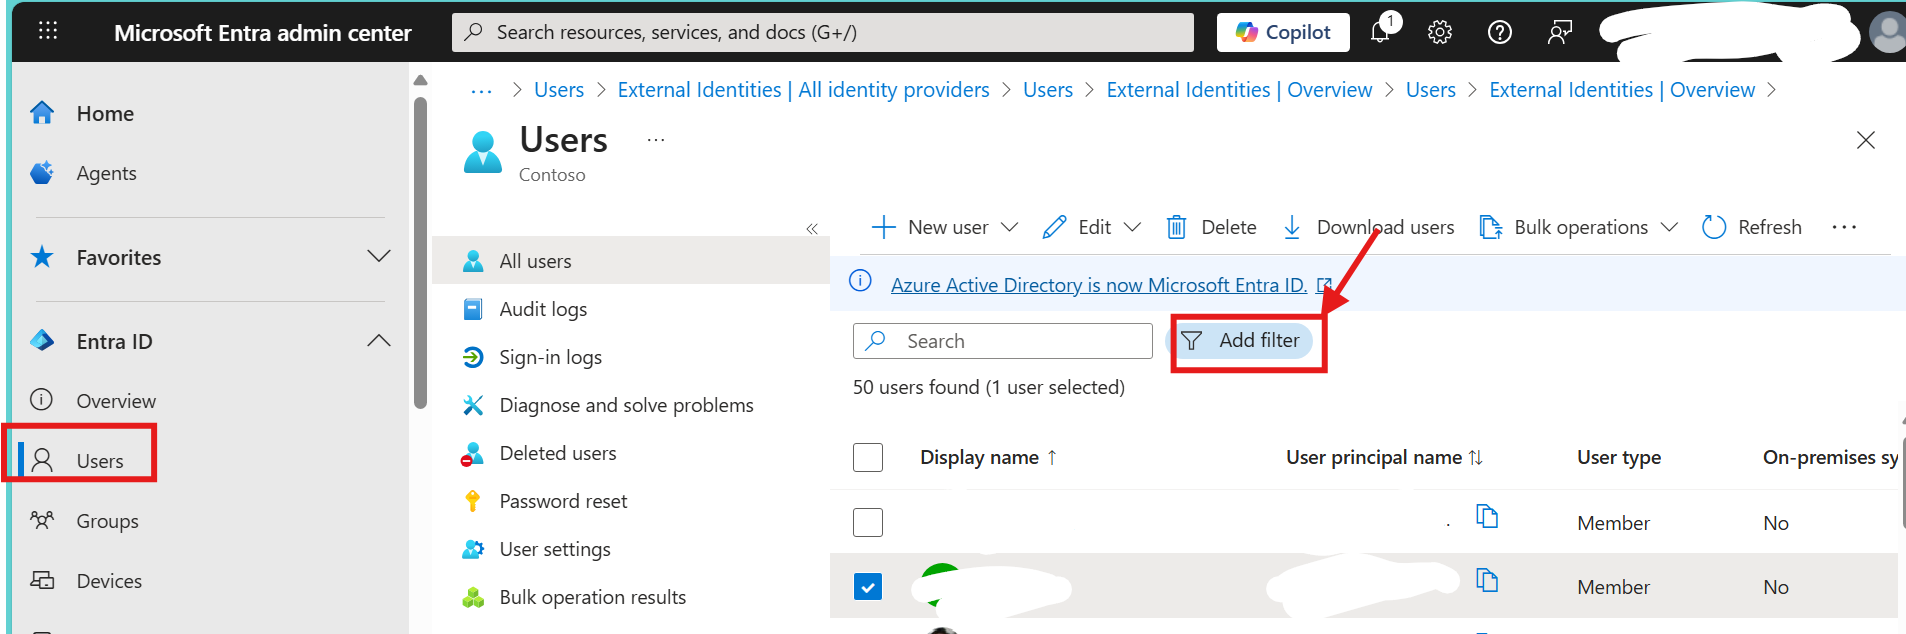Collapse the resource menu double chevron

click(812, 229)
